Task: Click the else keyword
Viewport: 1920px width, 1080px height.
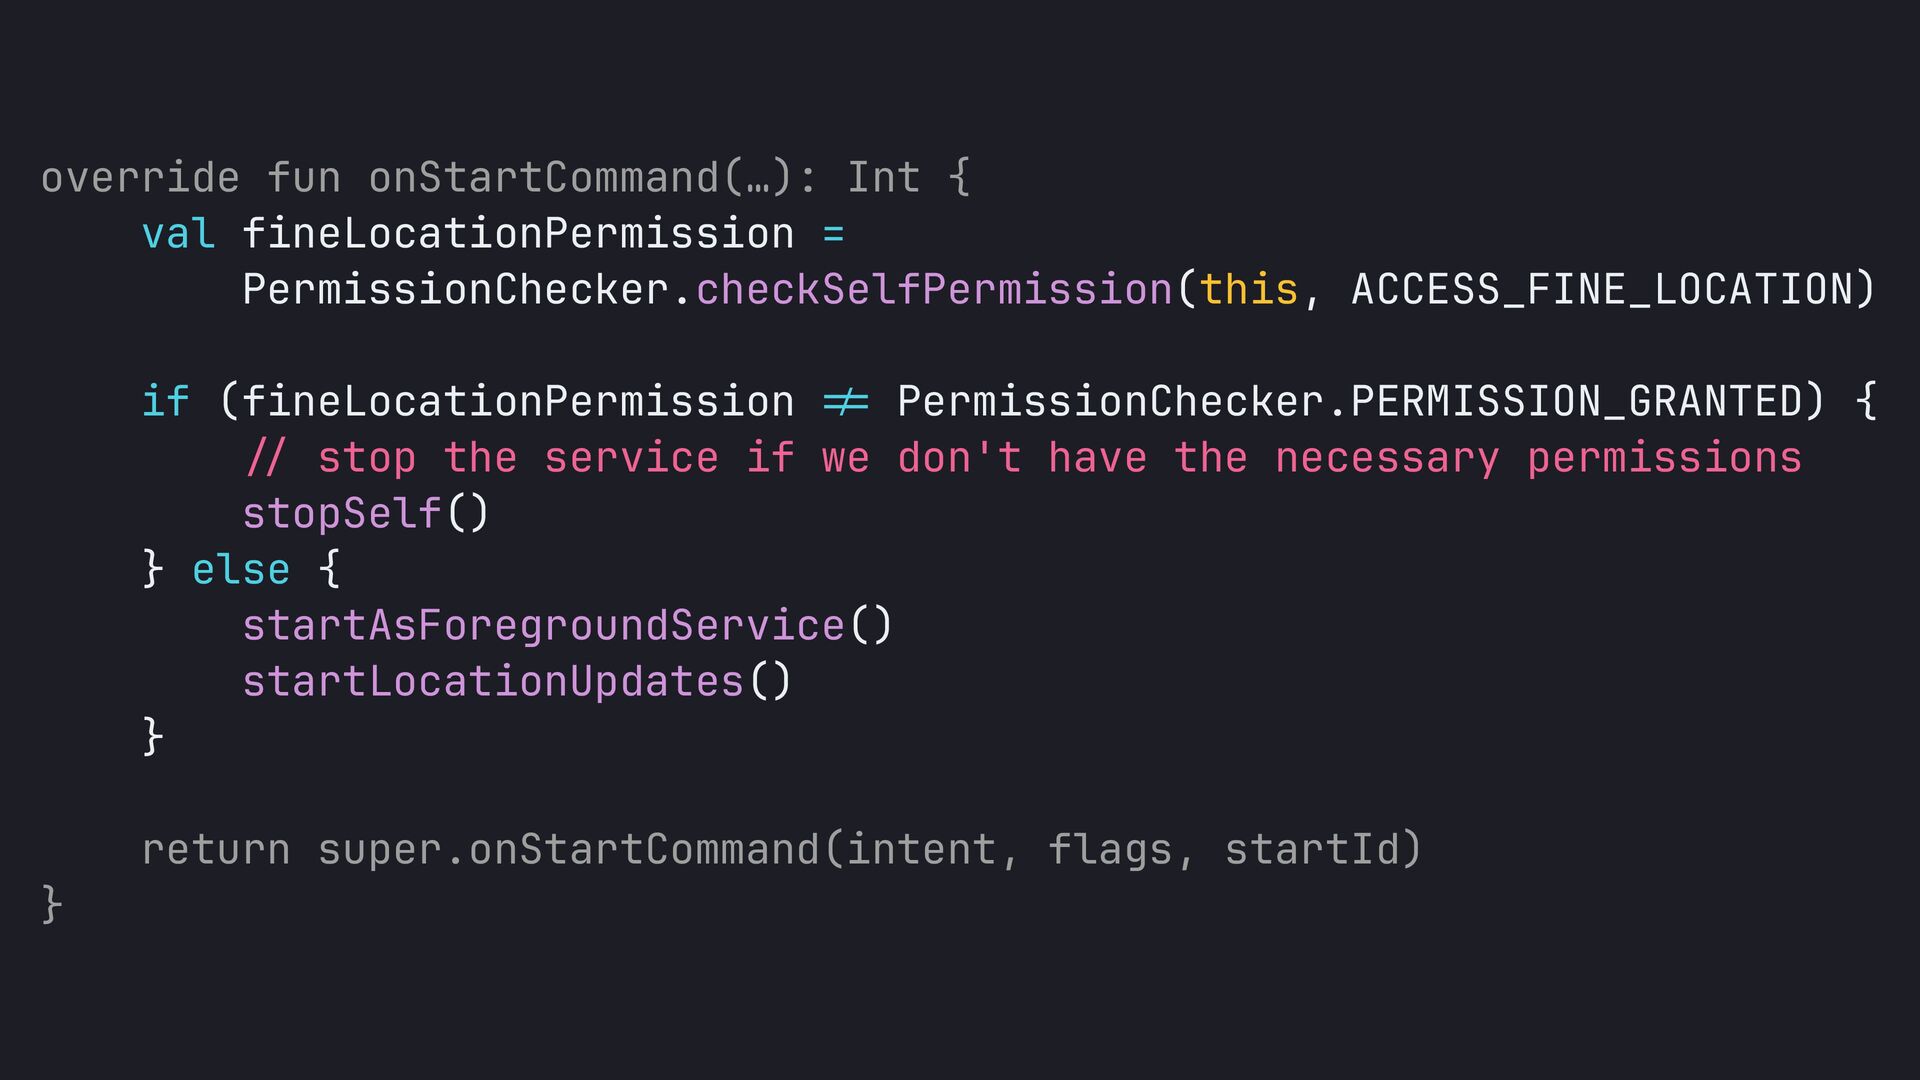Action: click(241, 570)
